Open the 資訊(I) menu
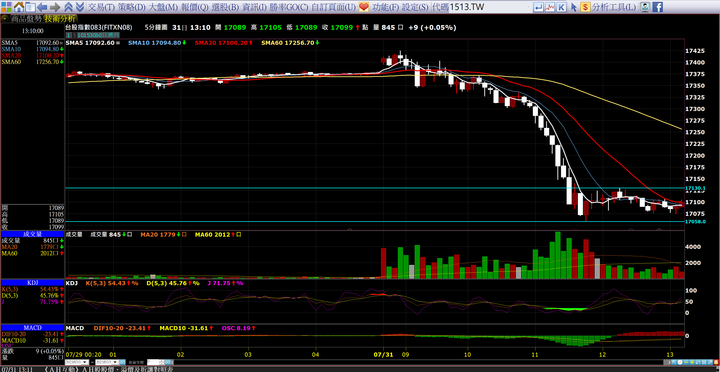Screen dimensions: 720x372 pos(254,7)
